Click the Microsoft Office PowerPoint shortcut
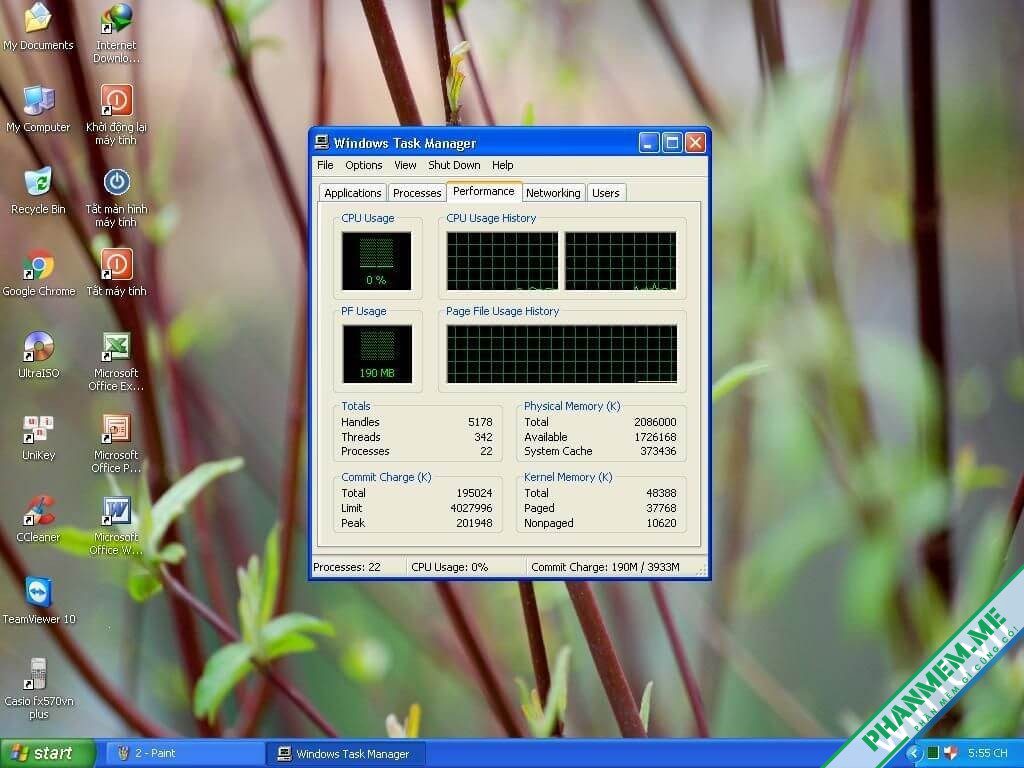Screen dimensions: 1024x768 116,443
